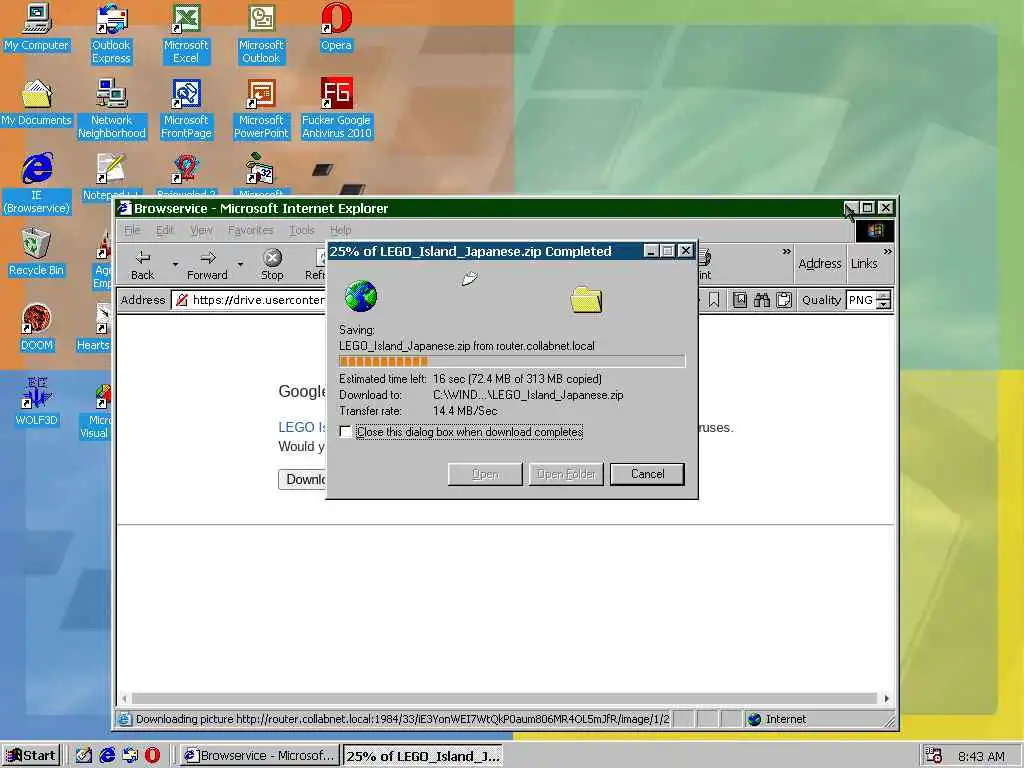Click the first quick launch icon beside Start
The image size is (1024, 768).
pos(84,755)
